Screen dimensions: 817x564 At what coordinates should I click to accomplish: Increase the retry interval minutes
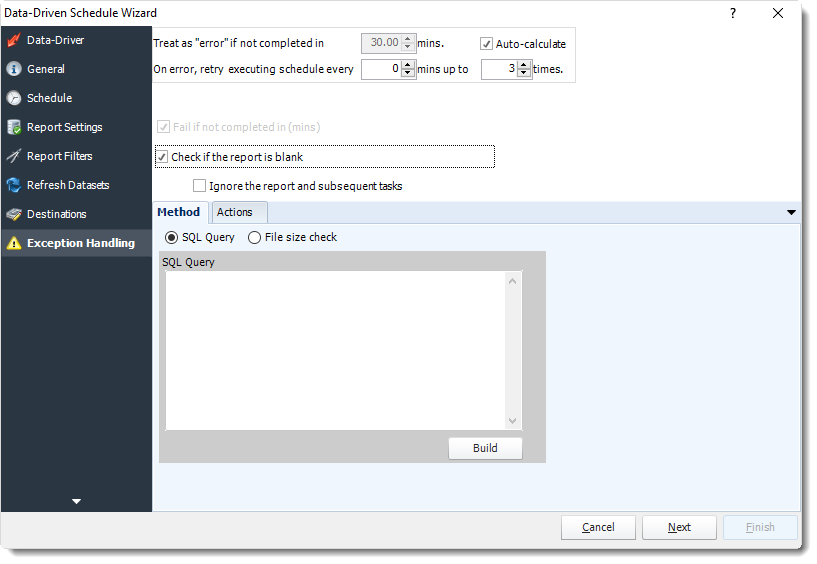point(408,64)
